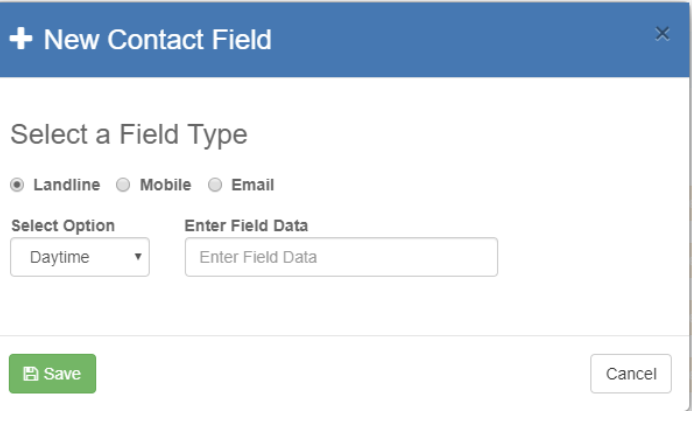Click the Mobile label text

tap(165, 185)
